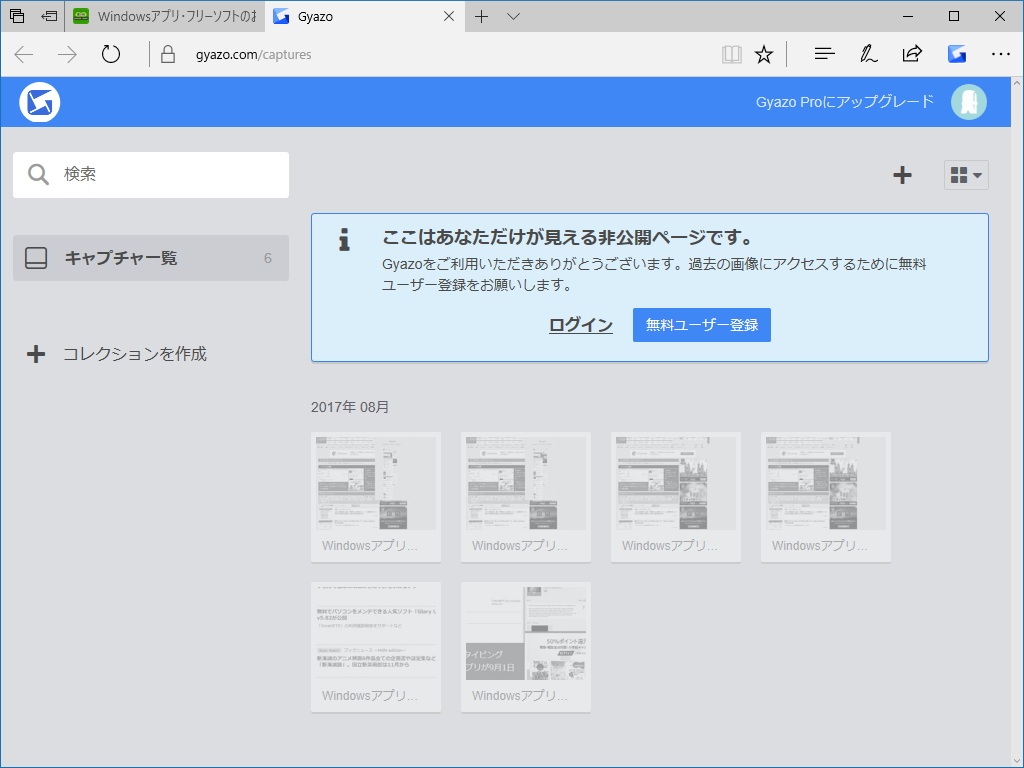The image size is (1024, 768).
Task: Click the magnifier icon in the search box
Action: click(38, 174)
